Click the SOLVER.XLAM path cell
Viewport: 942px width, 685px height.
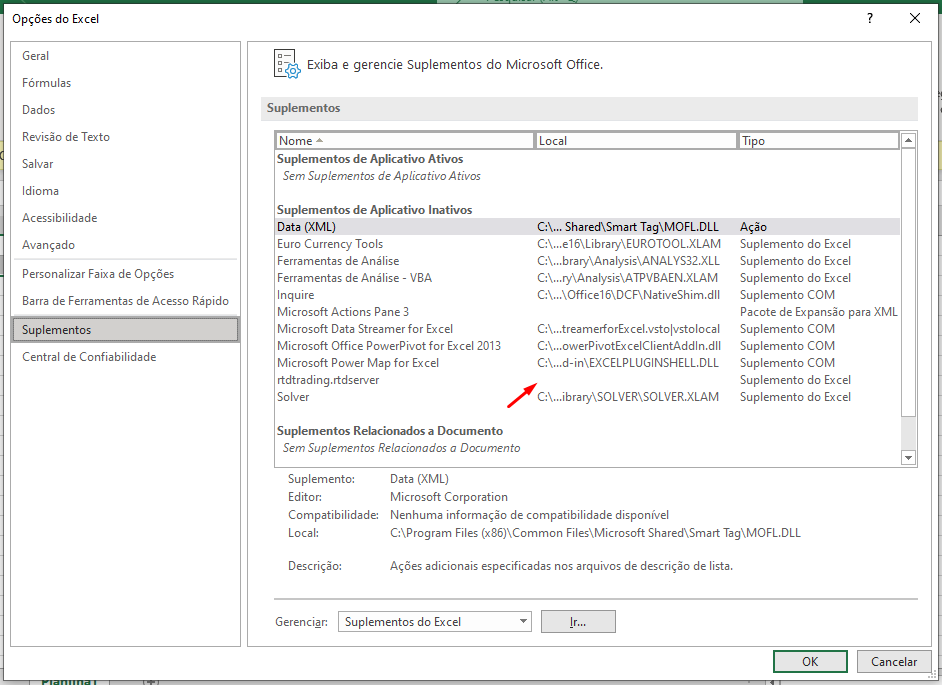(x=628, y=397)
